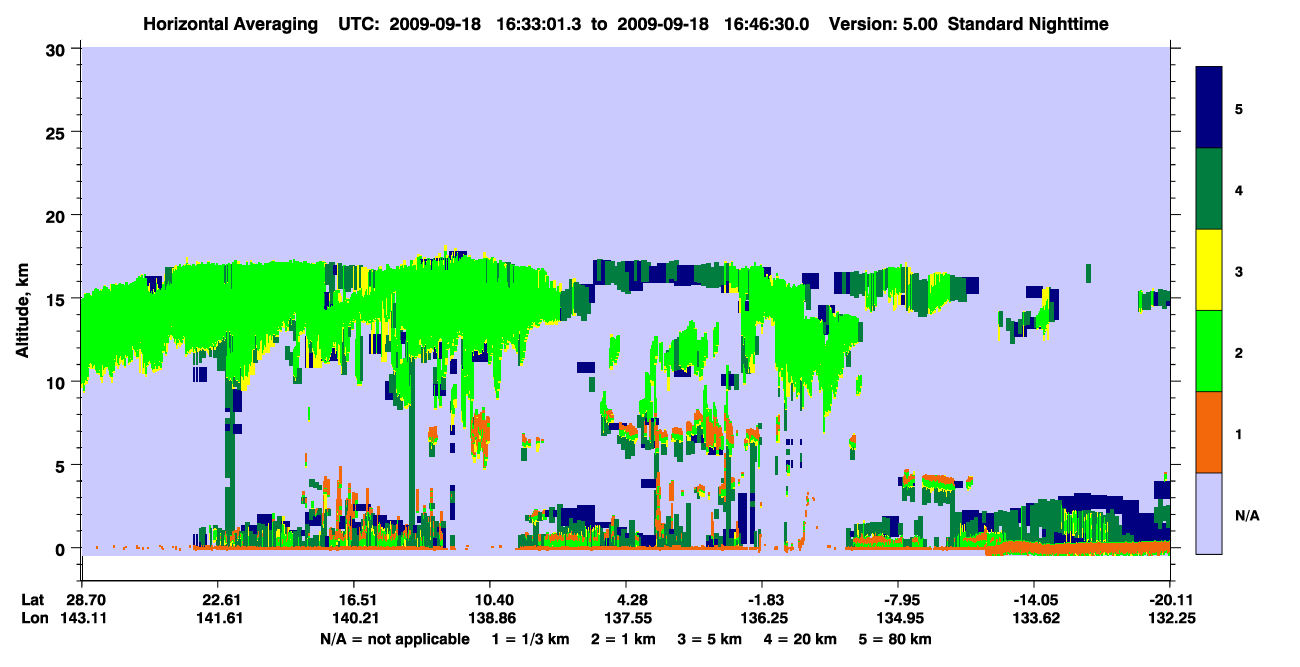Click the latitude -20.11 axis label

point(1169,600)
